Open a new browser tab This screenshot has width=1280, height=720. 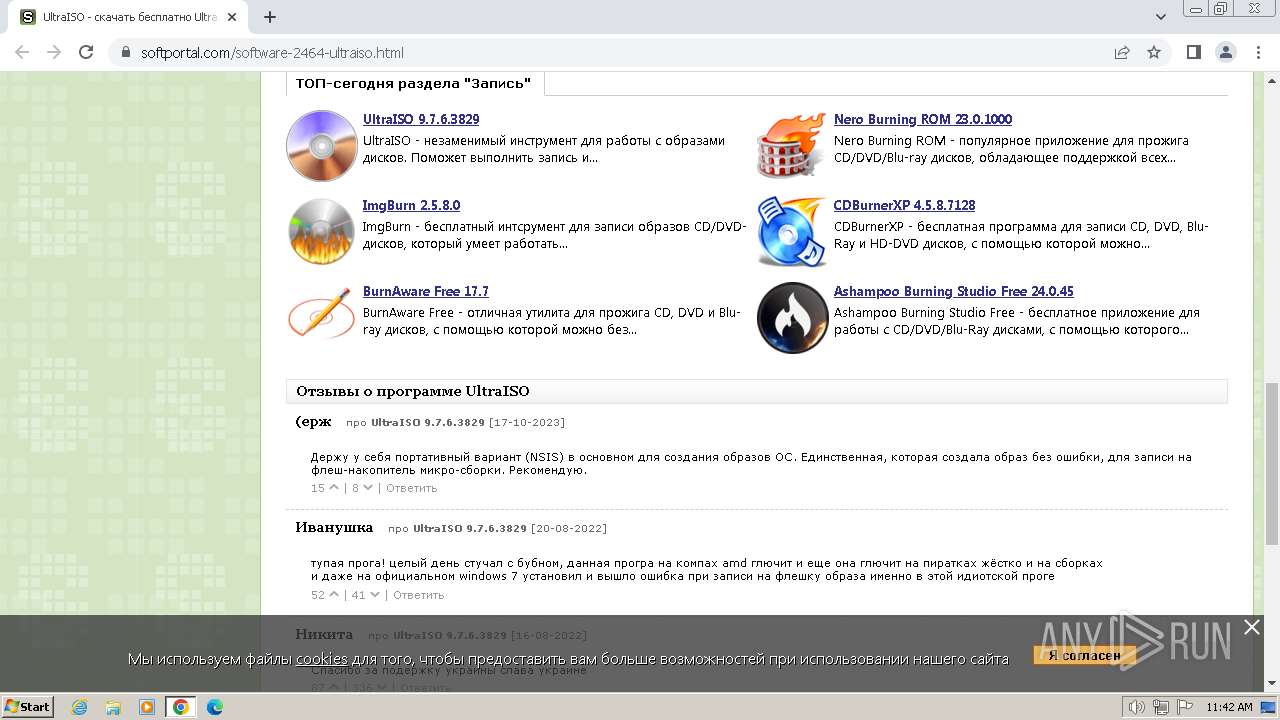pos(270,17)
